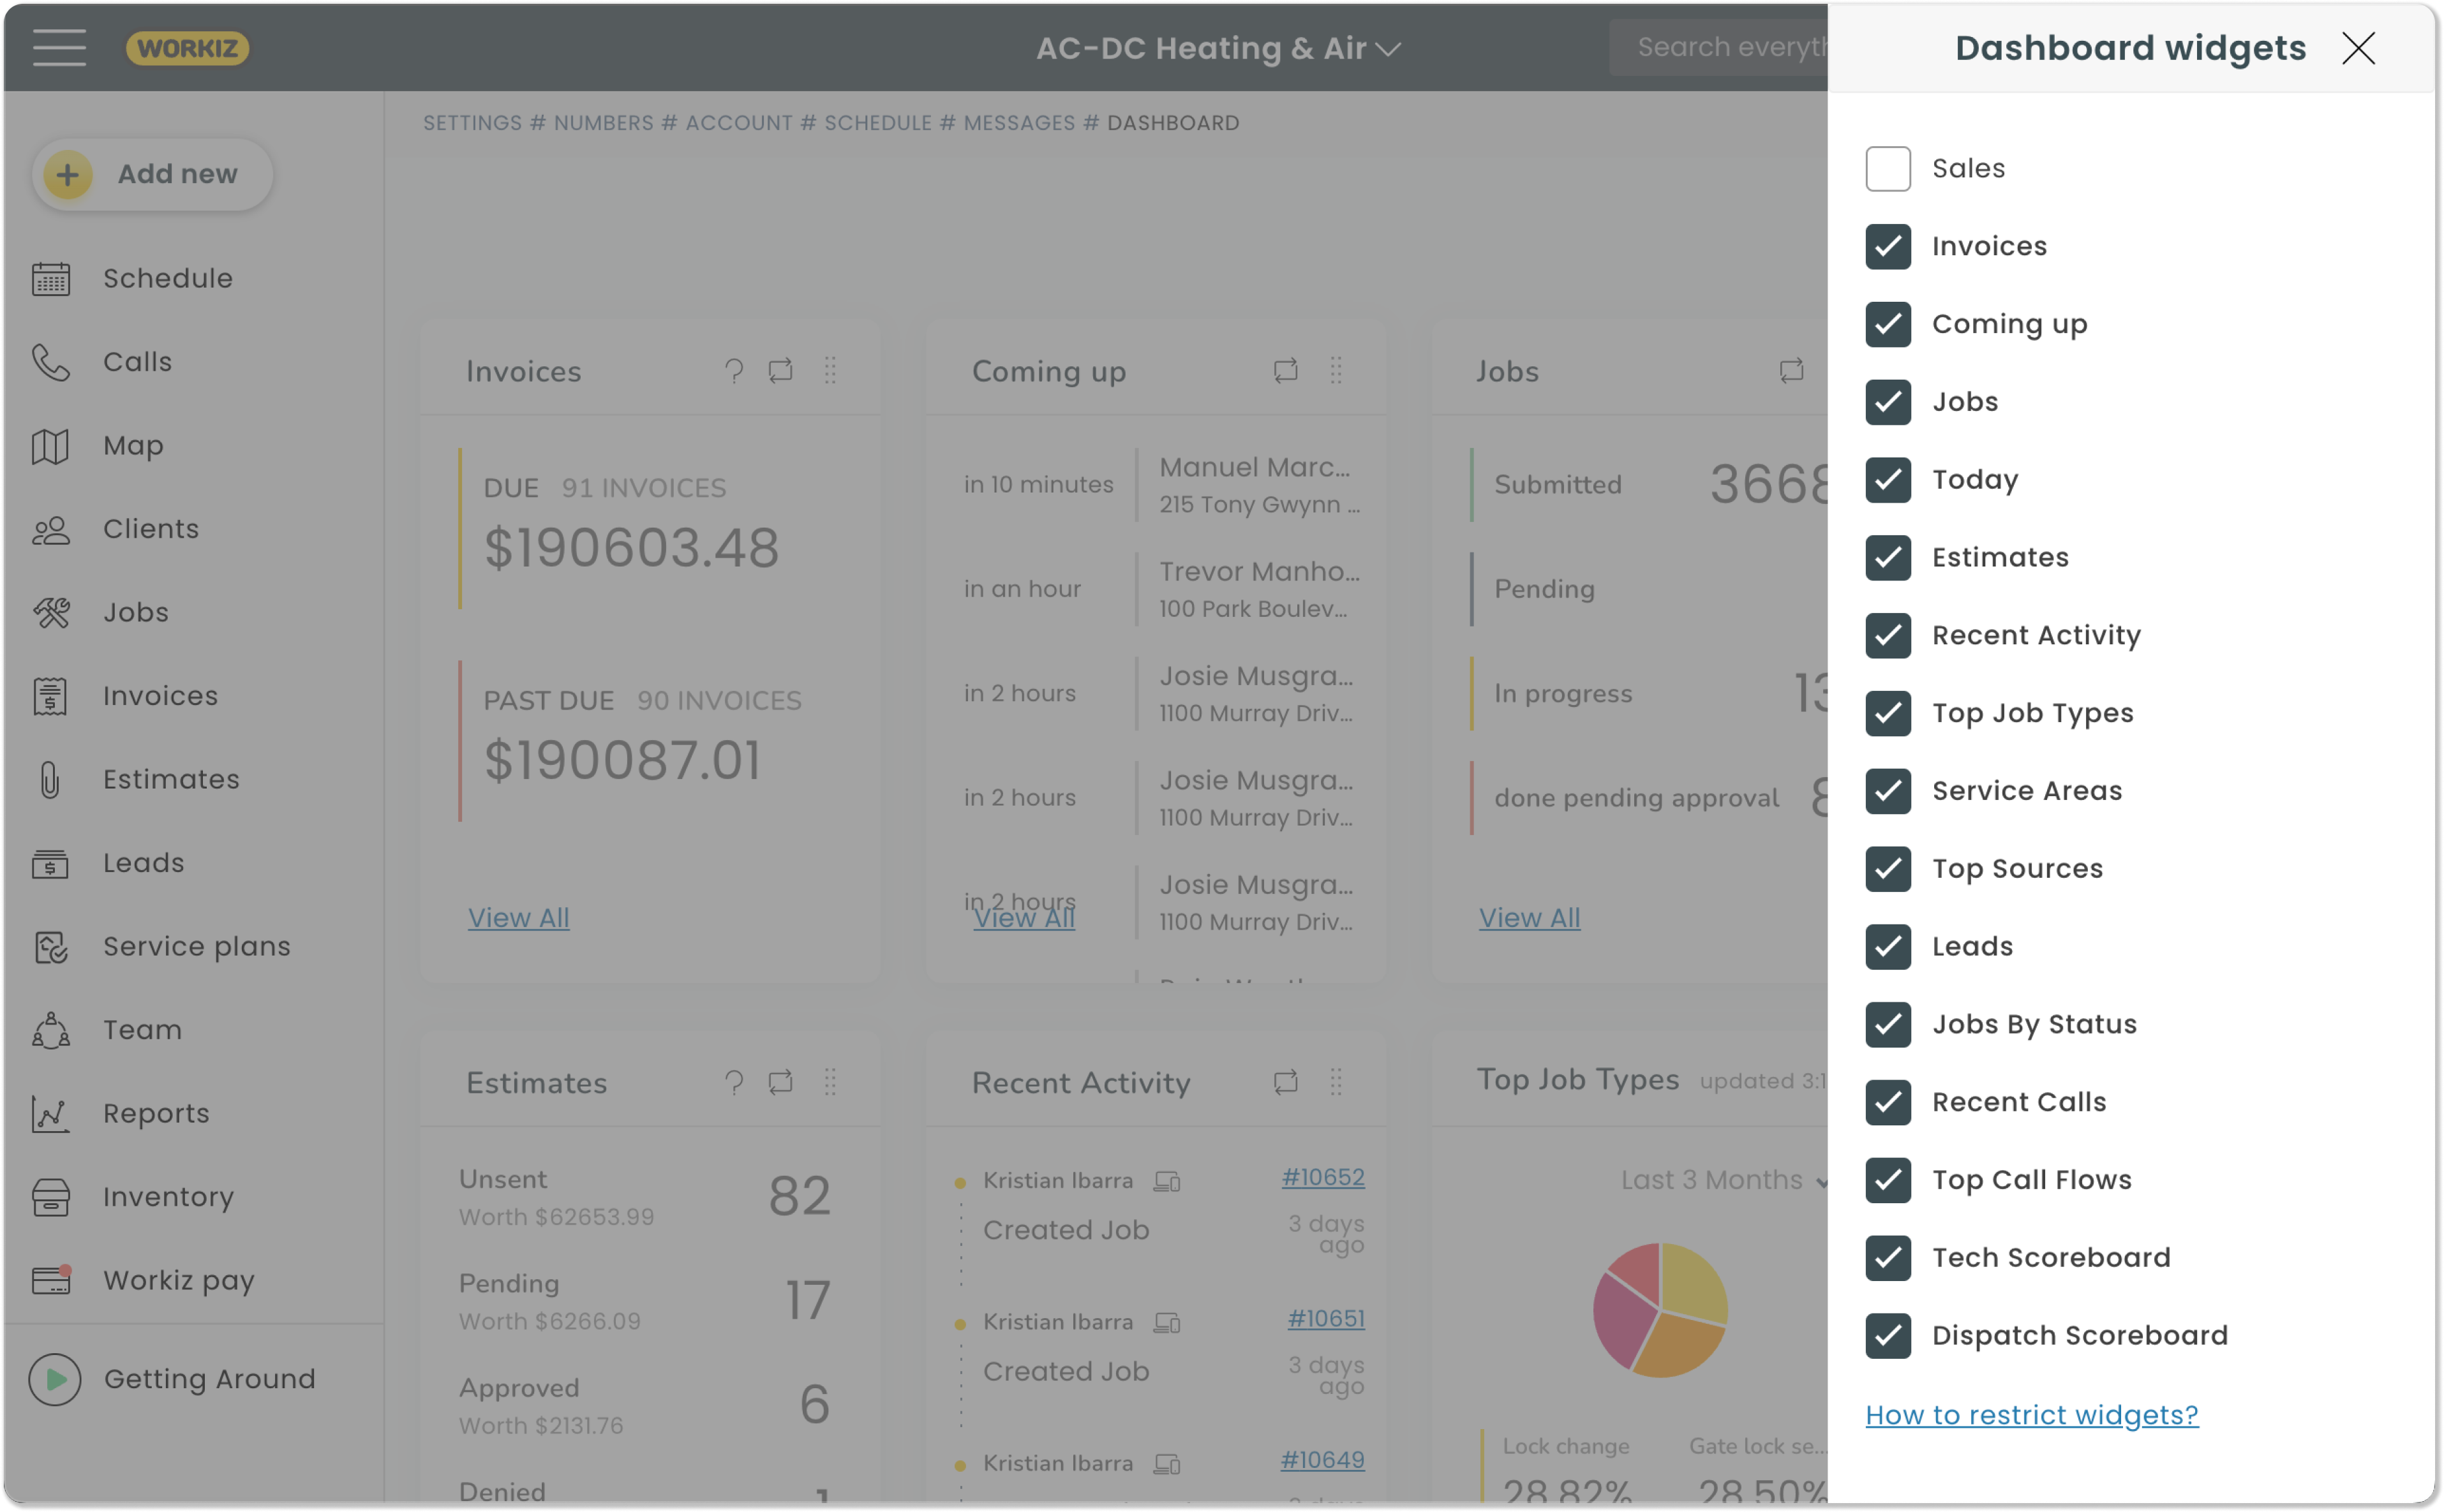2444x1512 pixels.
Task: Refresh the Recent Activity widget
Action: coord(1286,1082)
